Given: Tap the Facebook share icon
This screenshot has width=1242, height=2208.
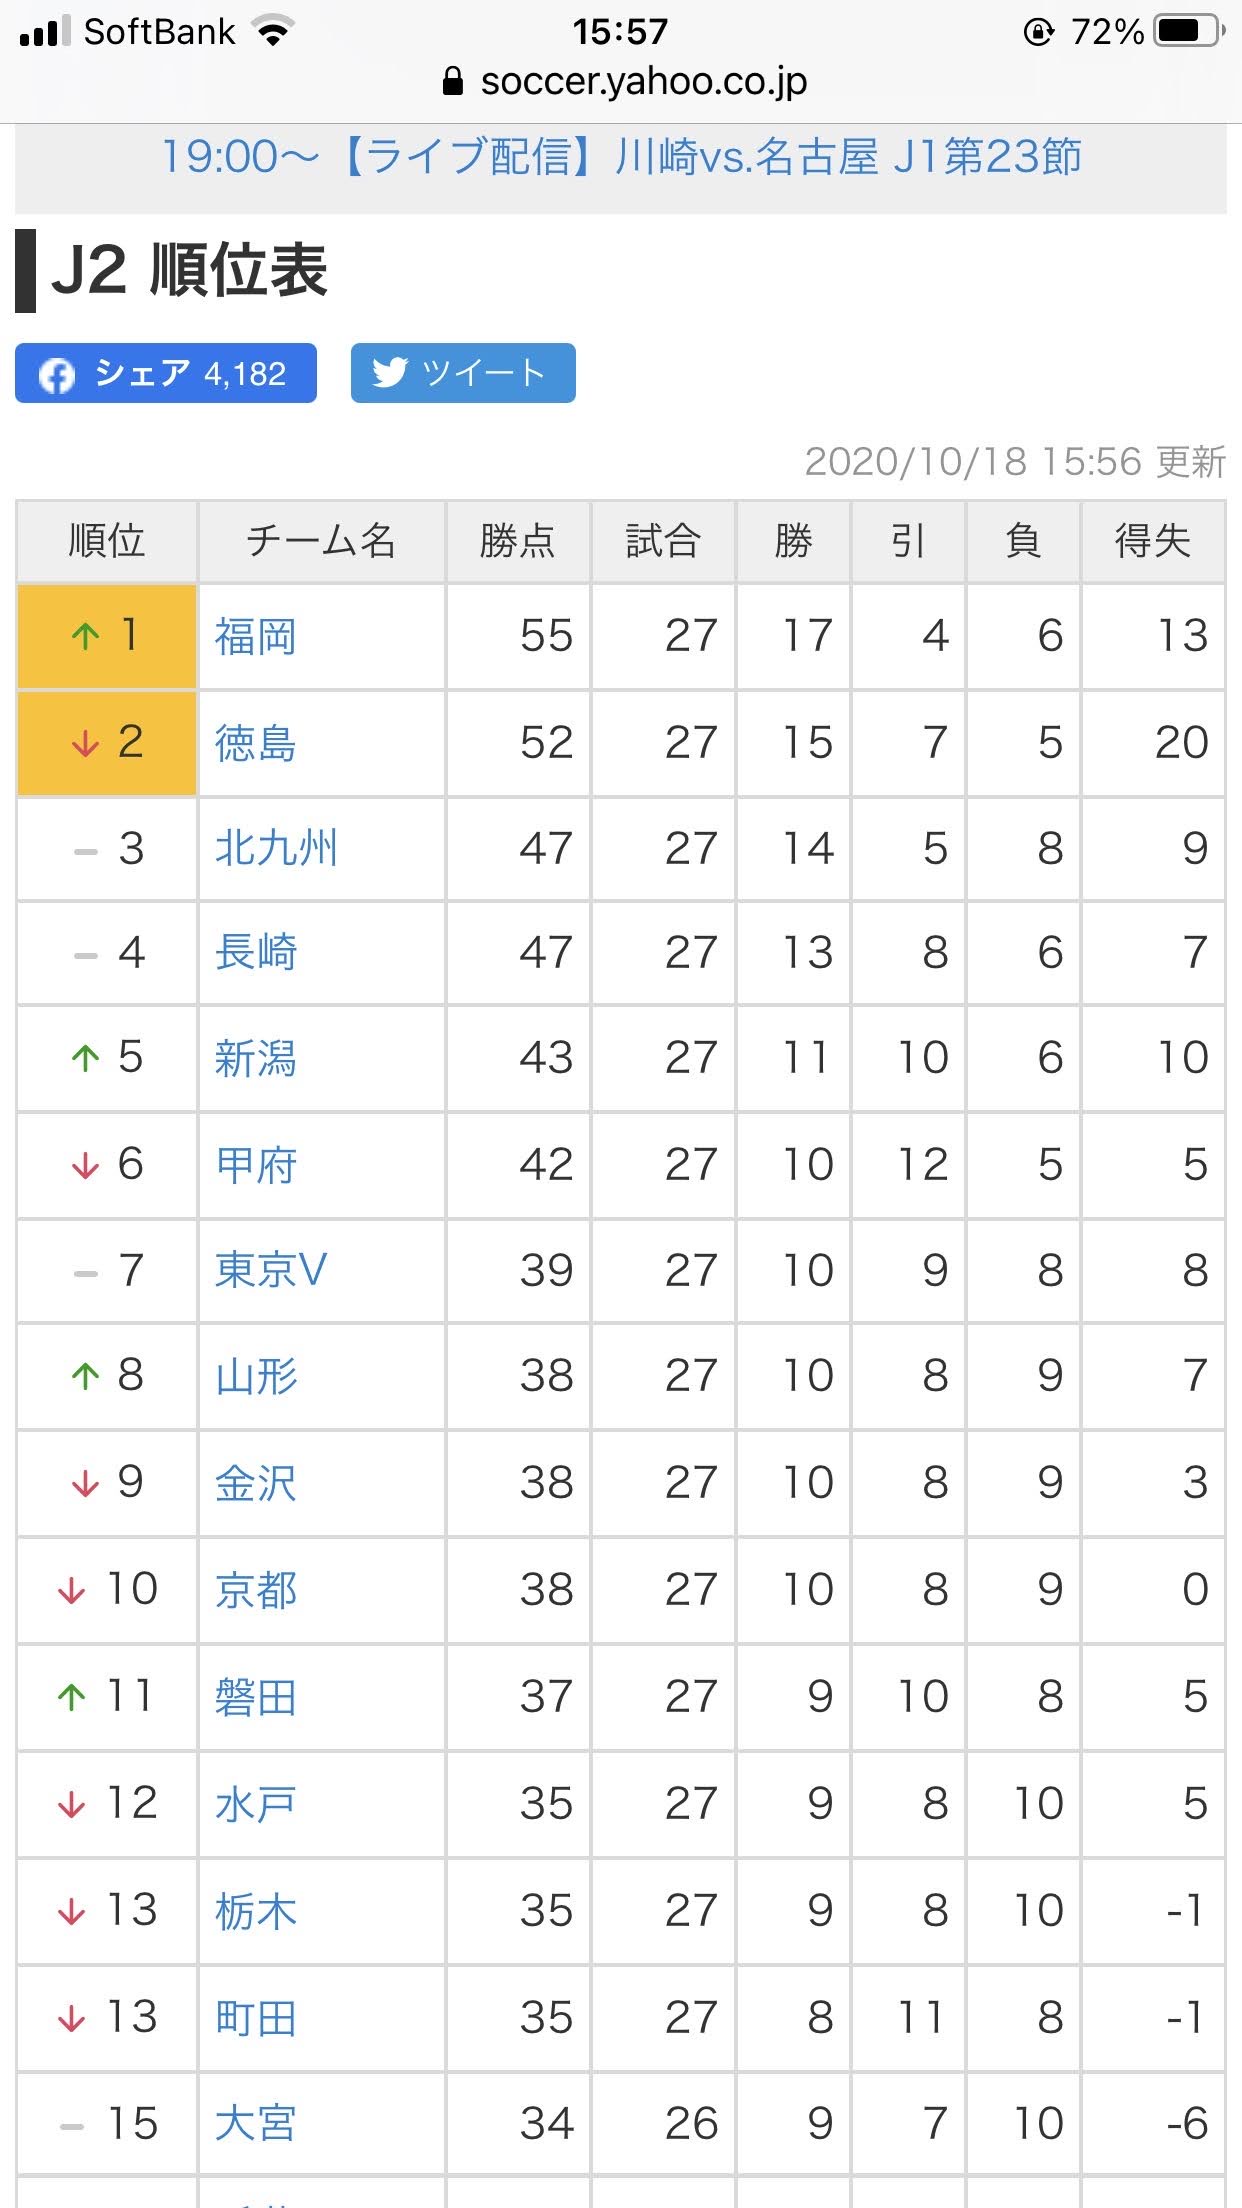Looking at the screenshot, I should pos(57,375).
